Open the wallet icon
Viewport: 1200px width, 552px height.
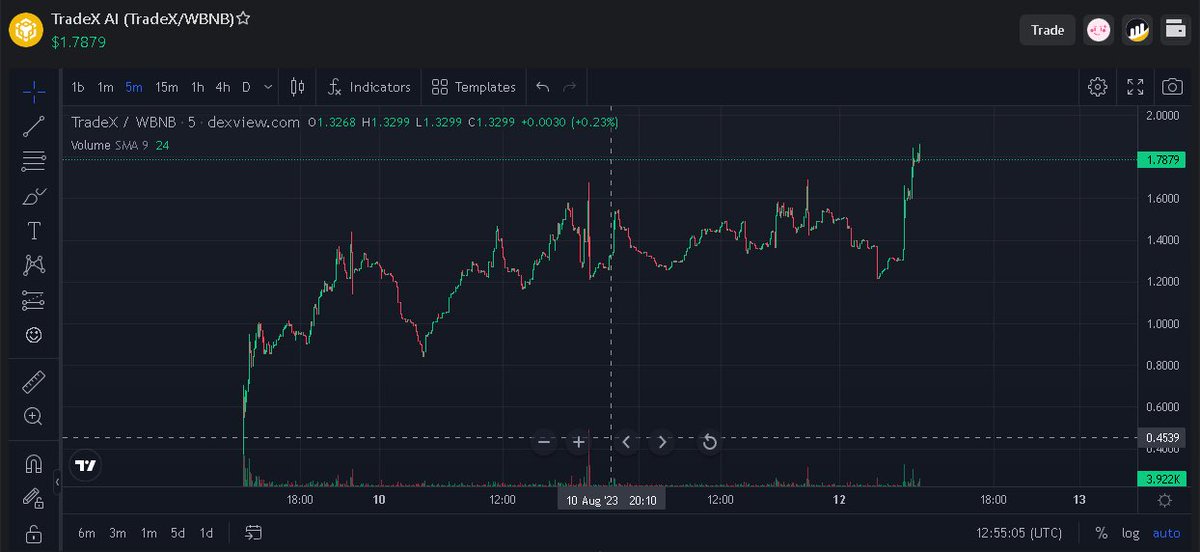point(1174,30)
